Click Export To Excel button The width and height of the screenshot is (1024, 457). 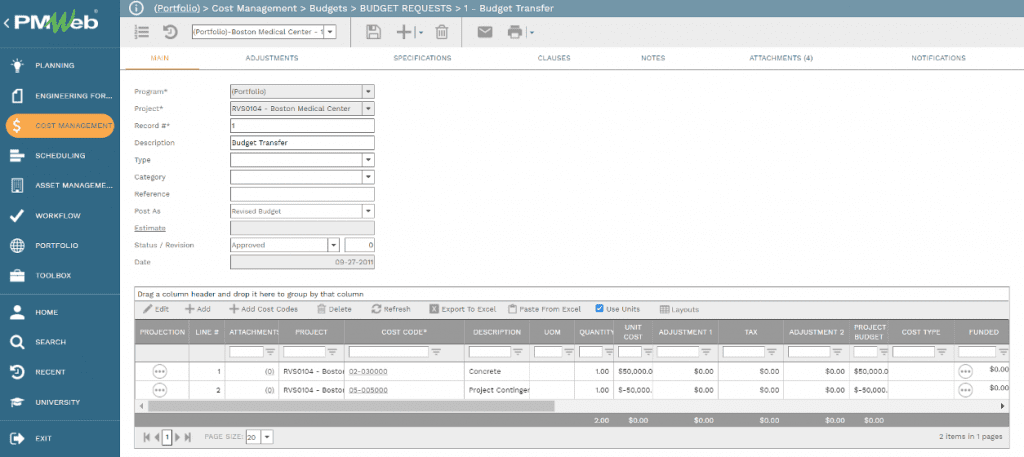[462, 309]
